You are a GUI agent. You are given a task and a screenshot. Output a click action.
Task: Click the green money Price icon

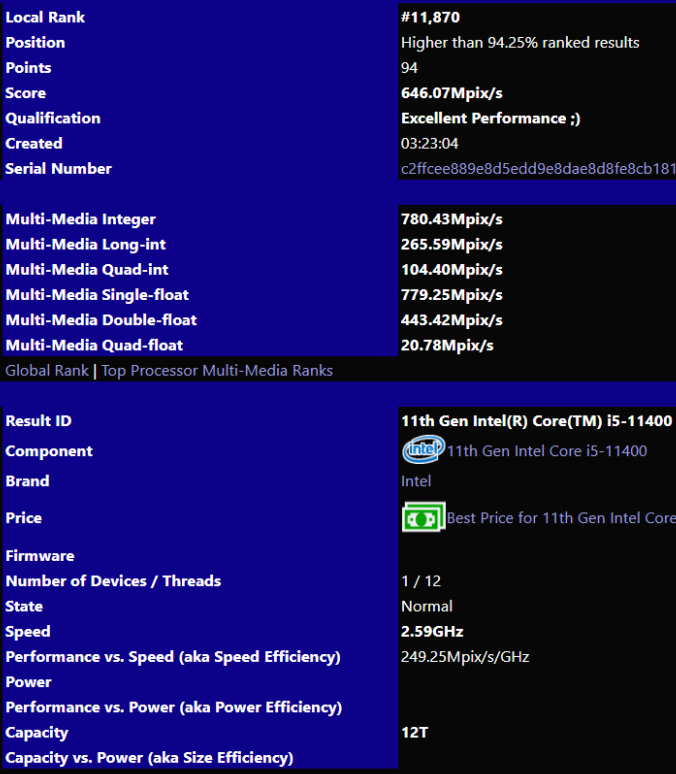424,517
